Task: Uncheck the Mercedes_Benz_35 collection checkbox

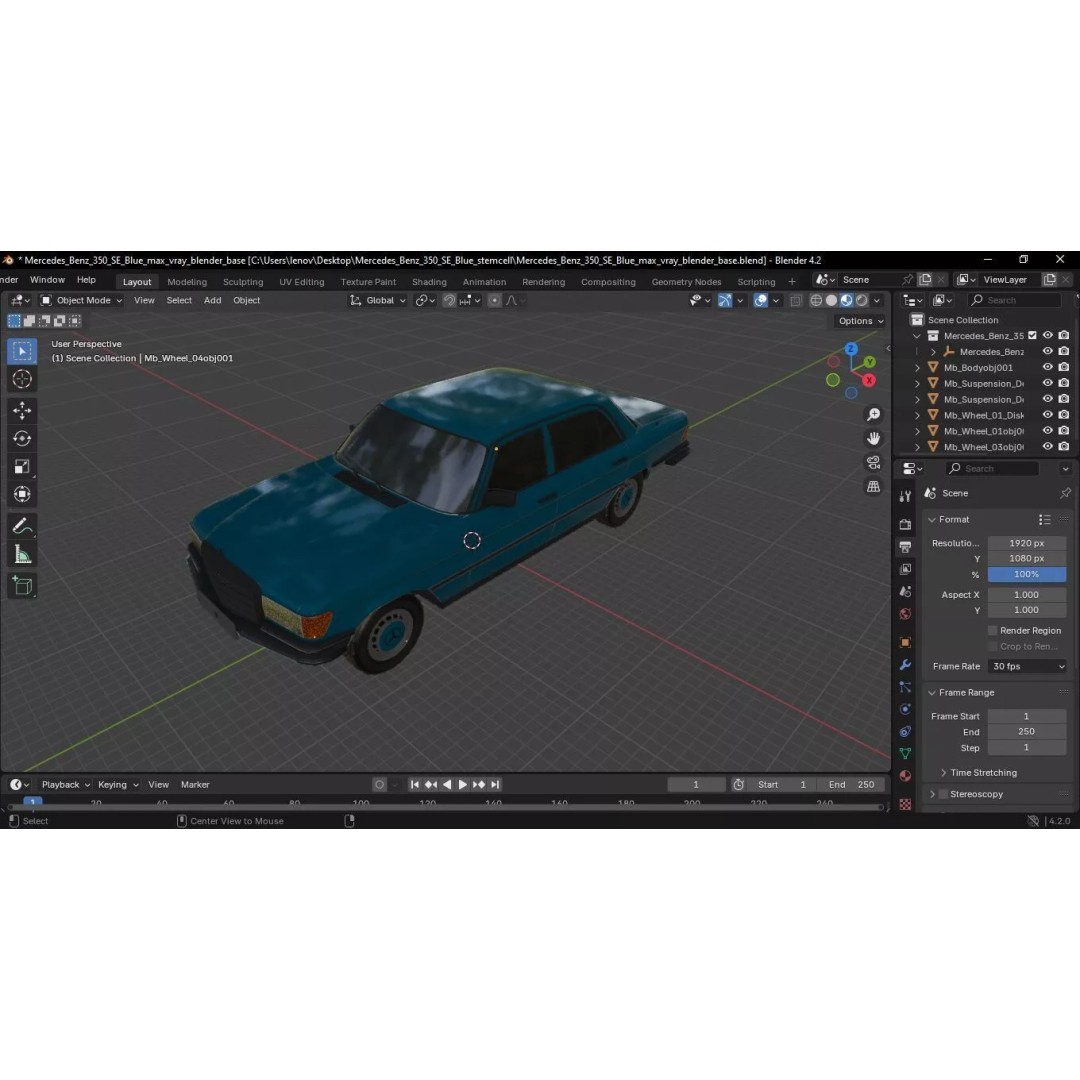Action: click(1032, 335)
